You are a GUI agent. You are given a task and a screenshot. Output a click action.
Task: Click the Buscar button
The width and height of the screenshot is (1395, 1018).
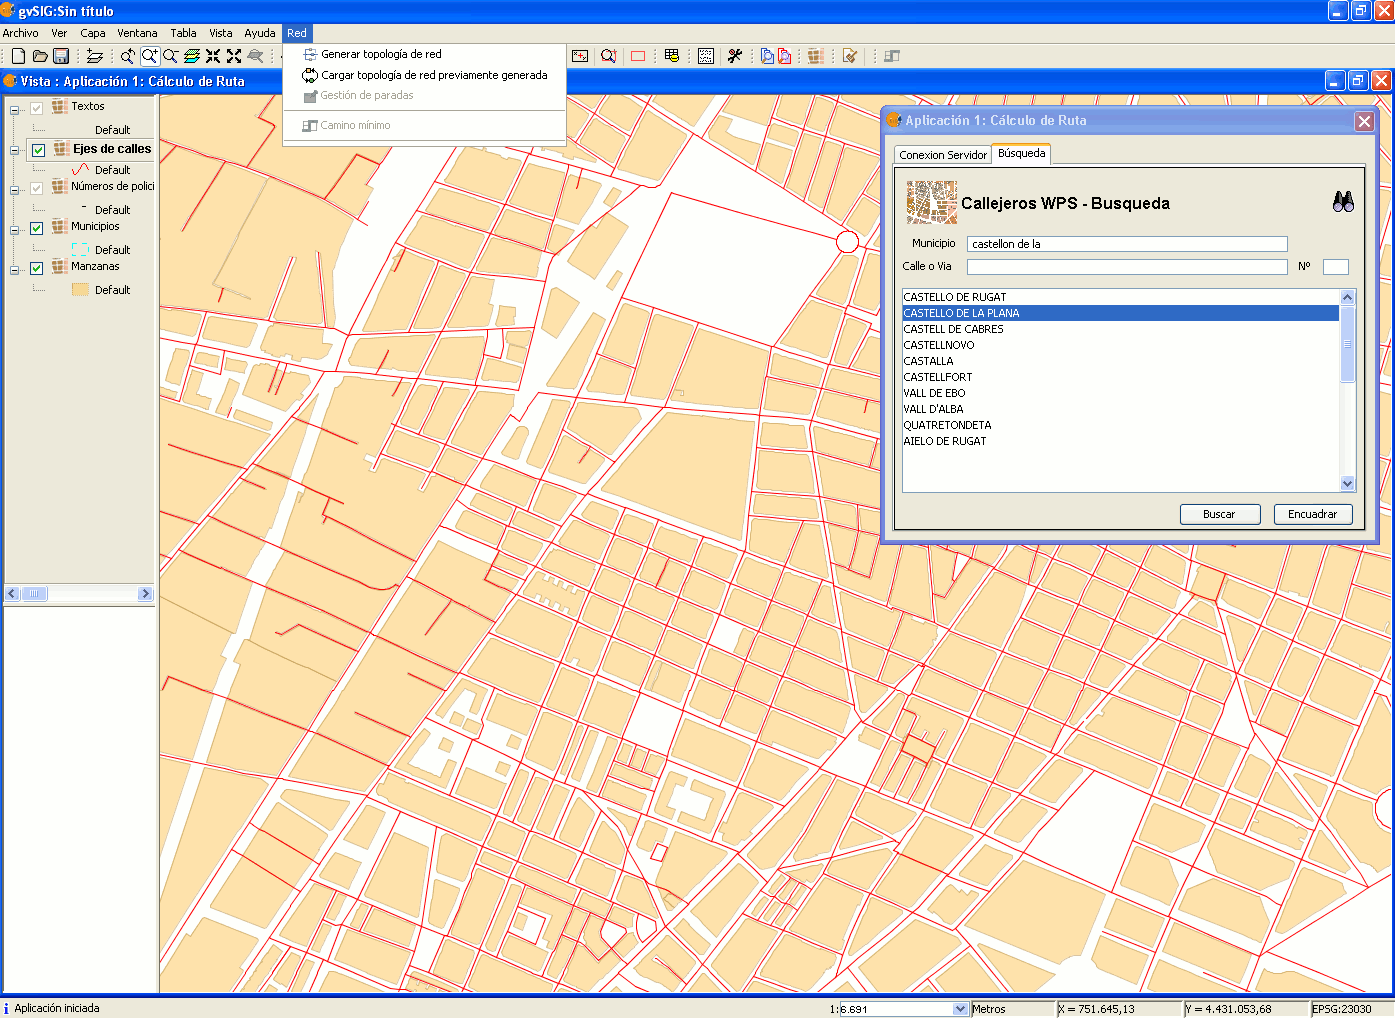click(1219, 514)
